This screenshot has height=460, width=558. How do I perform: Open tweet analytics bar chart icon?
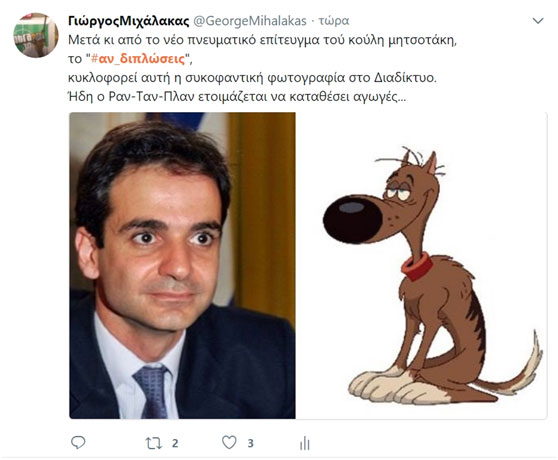pyautogui.click(x=305, y=443)
